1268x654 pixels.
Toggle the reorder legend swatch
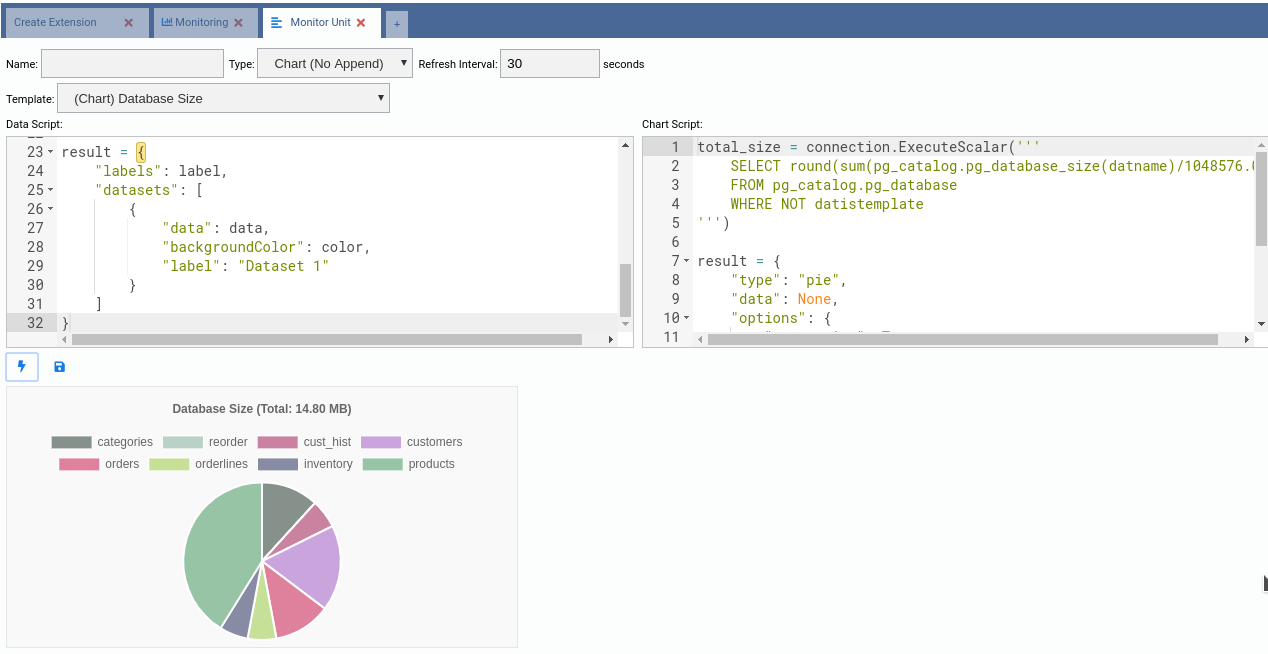coord(183,442)
